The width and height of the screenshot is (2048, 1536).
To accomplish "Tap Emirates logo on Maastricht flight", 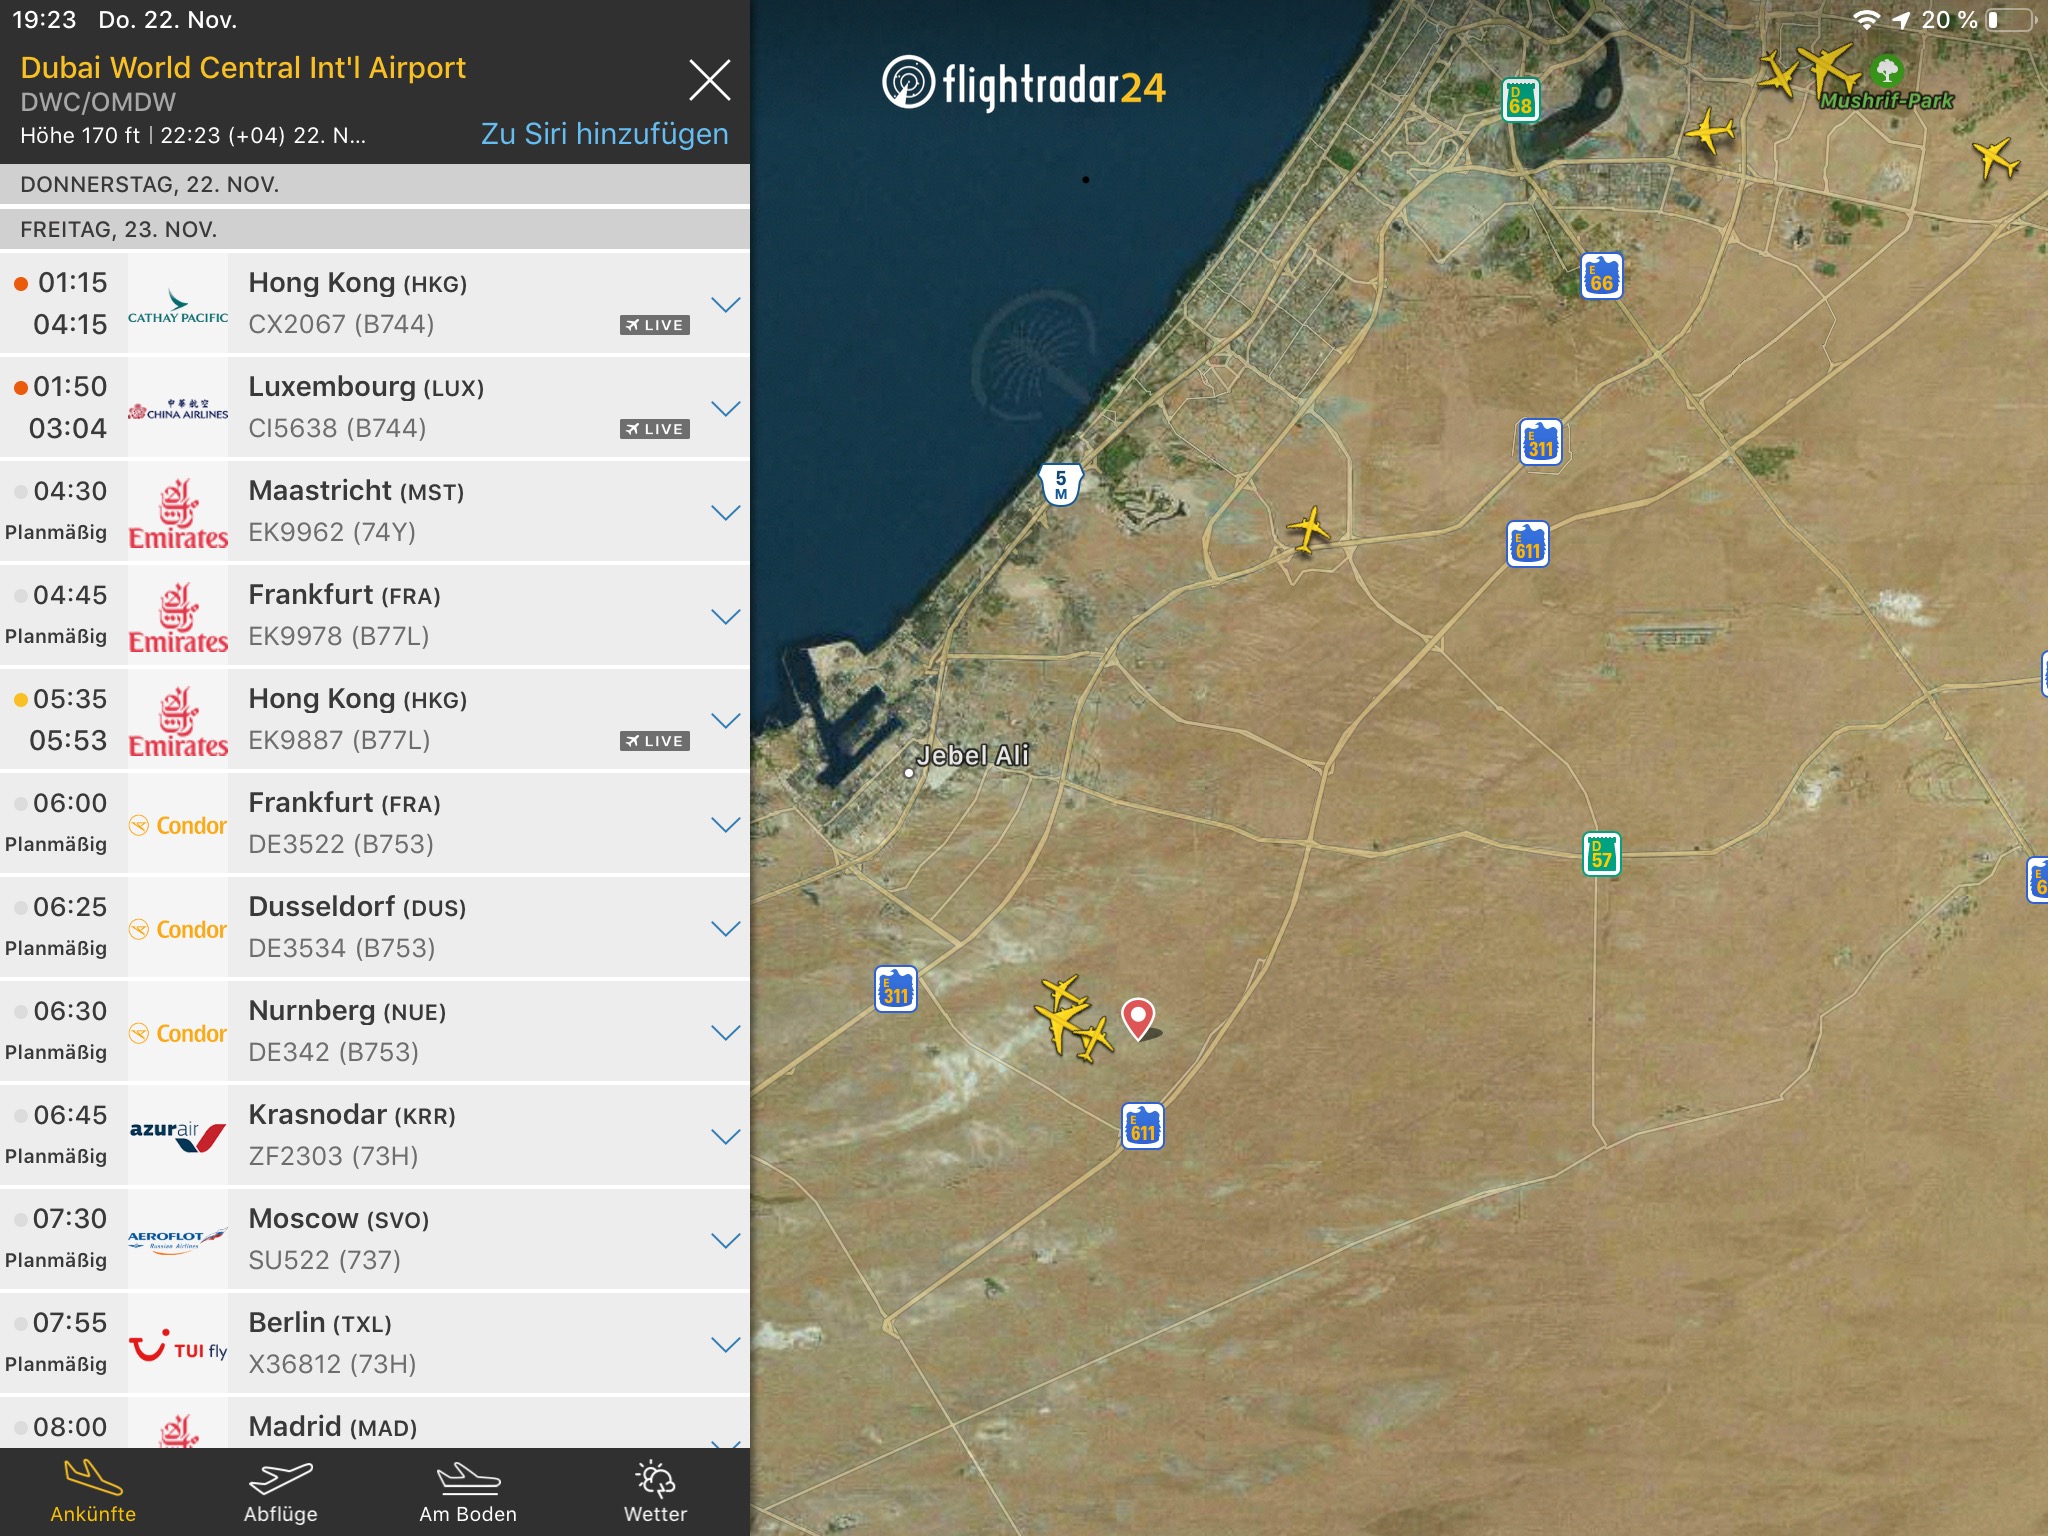I will pos(178,512).
